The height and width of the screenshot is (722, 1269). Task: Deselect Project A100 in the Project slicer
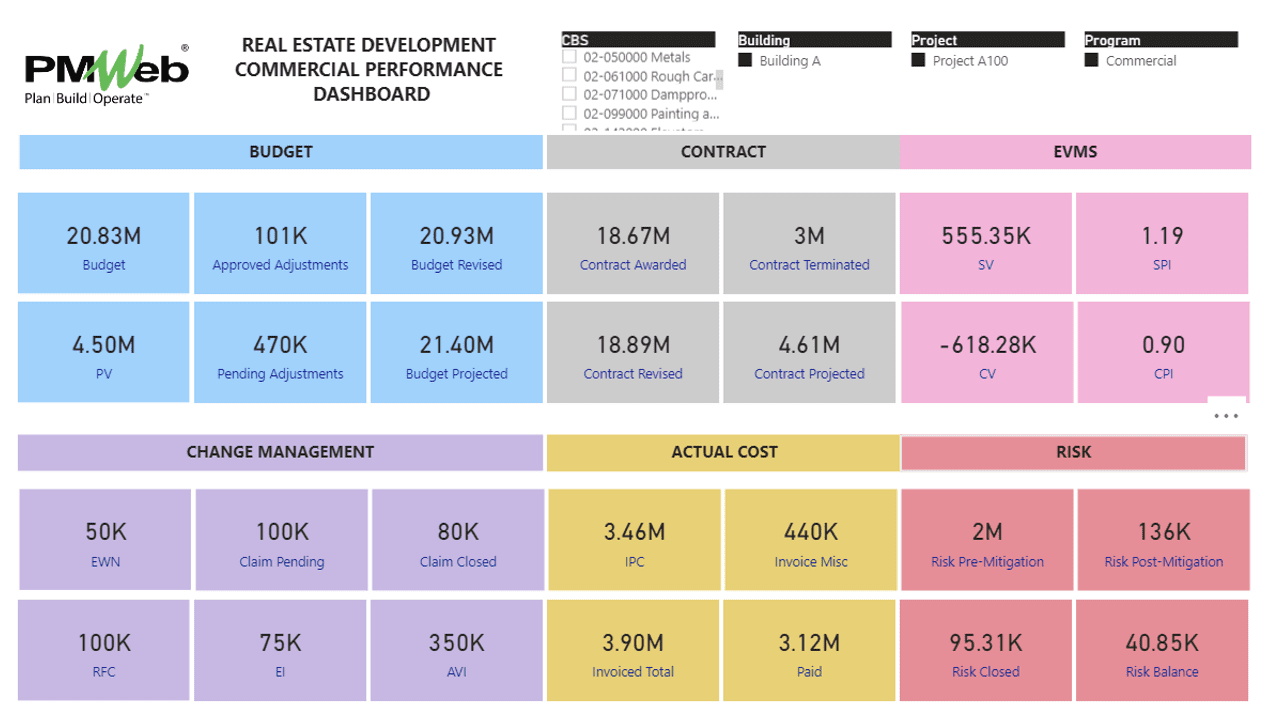[917, 60]
